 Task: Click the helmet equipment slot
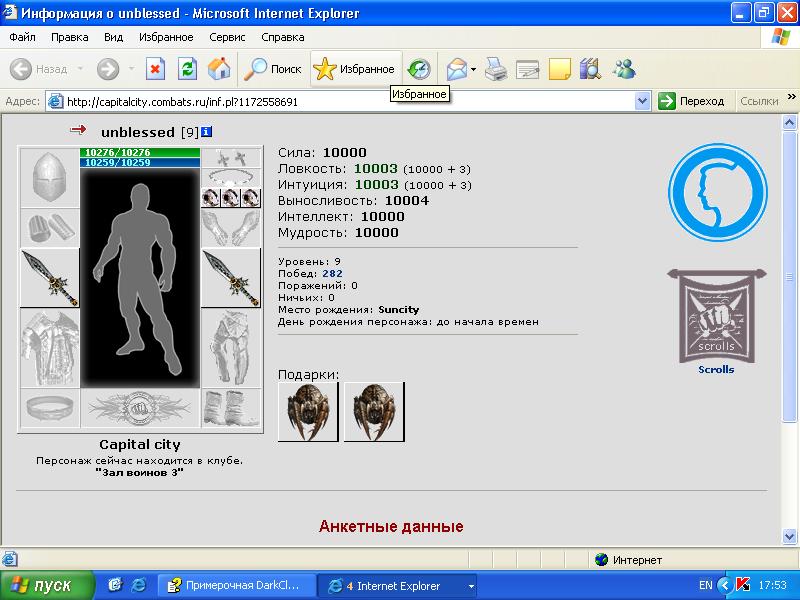49,178
